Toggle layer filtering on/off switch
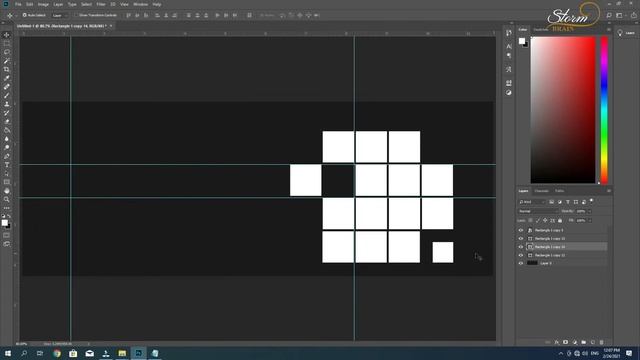Viewport: 640px width, 360px height. point(591,201)
